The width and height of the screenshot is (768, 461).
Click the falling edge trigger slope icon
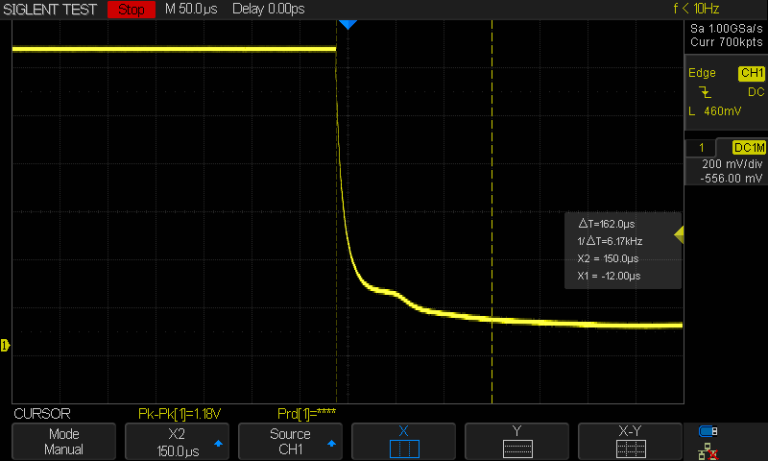705,91
